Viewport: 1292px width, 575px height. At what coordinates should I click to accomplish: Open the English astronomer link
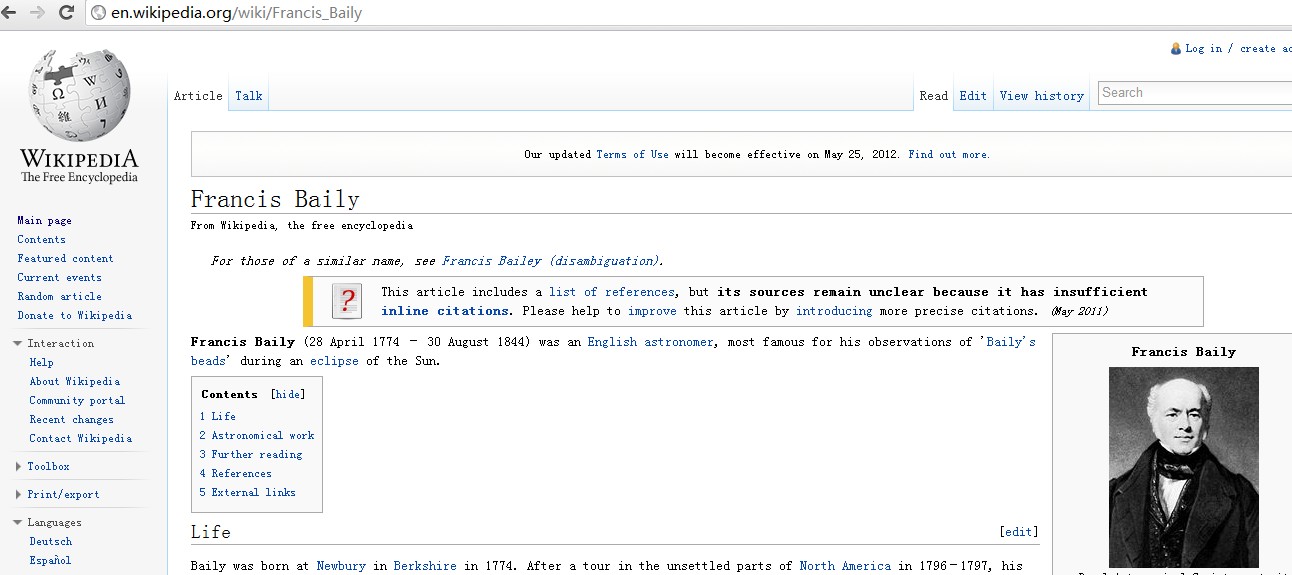tap(651, 342)
